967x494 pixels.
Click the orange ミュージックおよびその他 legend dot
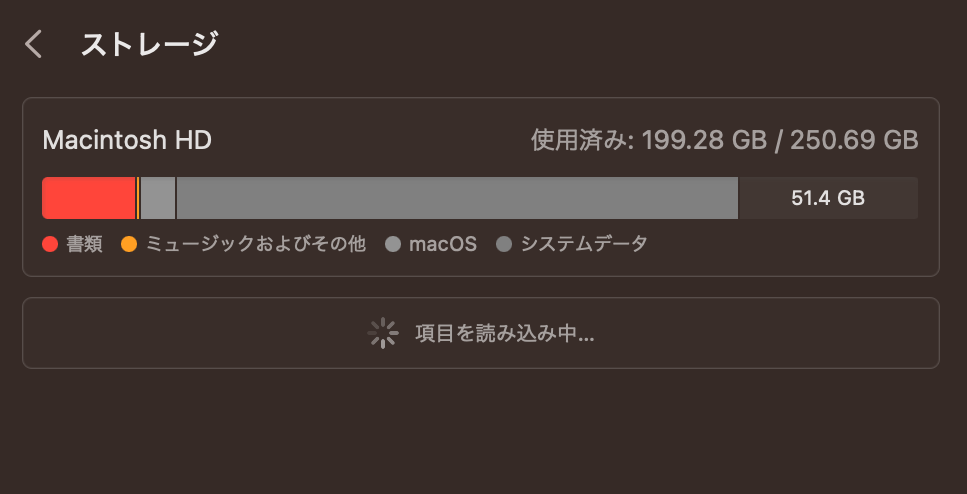(x=129, y=244)
